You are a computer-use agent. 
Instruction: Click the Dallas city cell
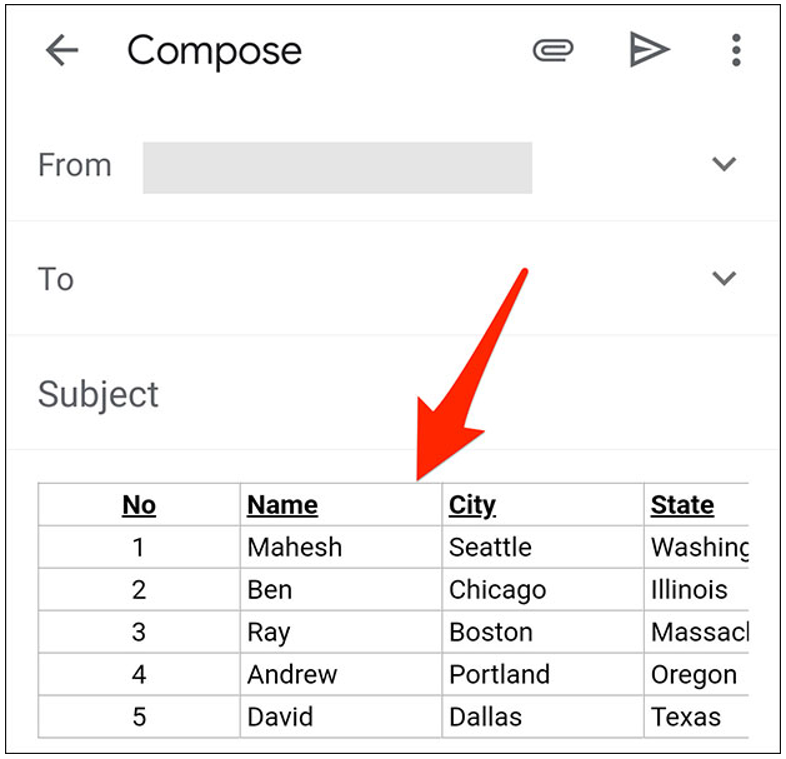click(485, 717)
